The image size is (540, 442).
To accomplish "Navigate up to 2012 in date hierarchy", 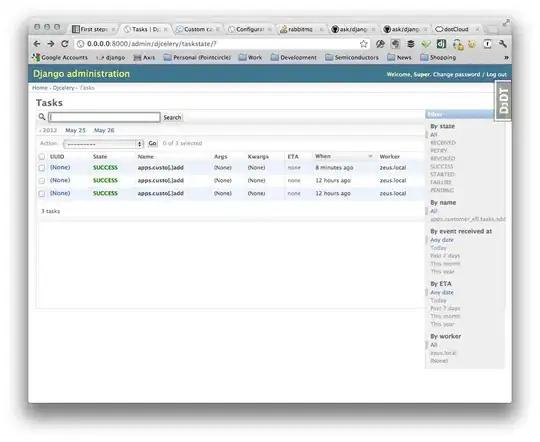I will 48,130.
